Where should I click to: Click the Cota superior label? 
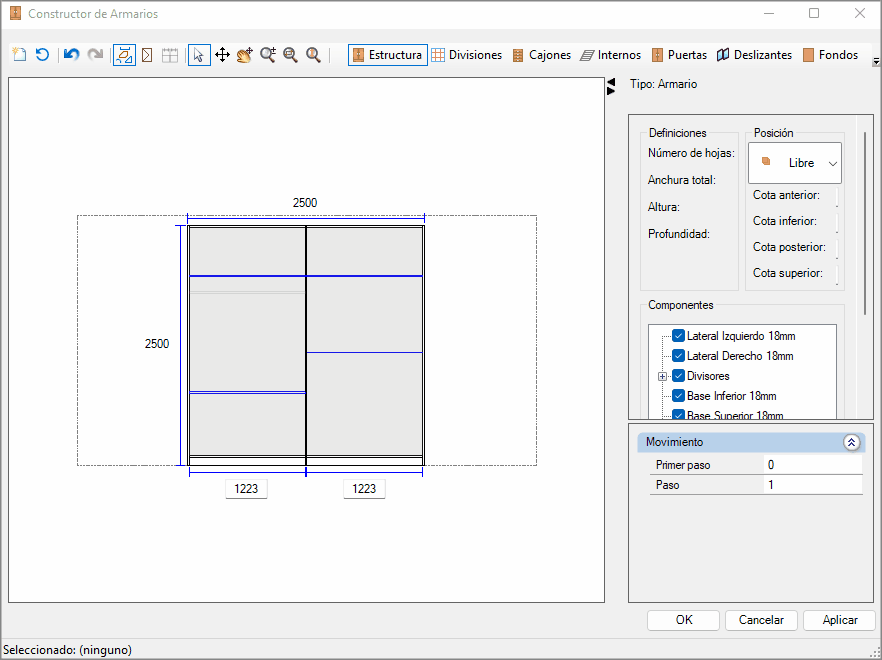tap(788, 273)
